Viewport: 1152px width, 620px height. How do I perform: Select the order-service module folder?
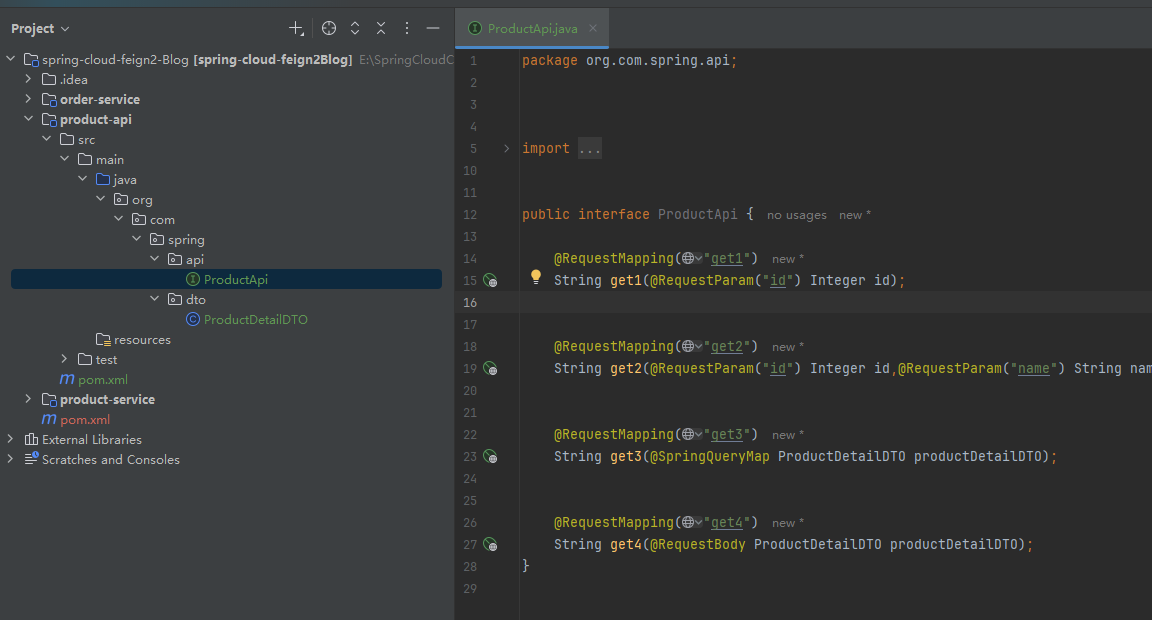[100, 99]
